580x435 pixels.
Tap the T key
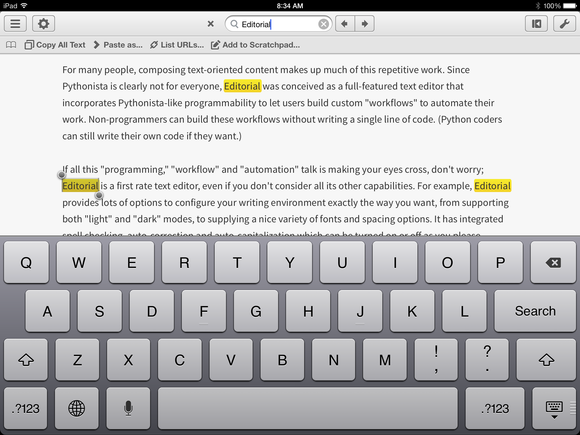coord(237,263)
